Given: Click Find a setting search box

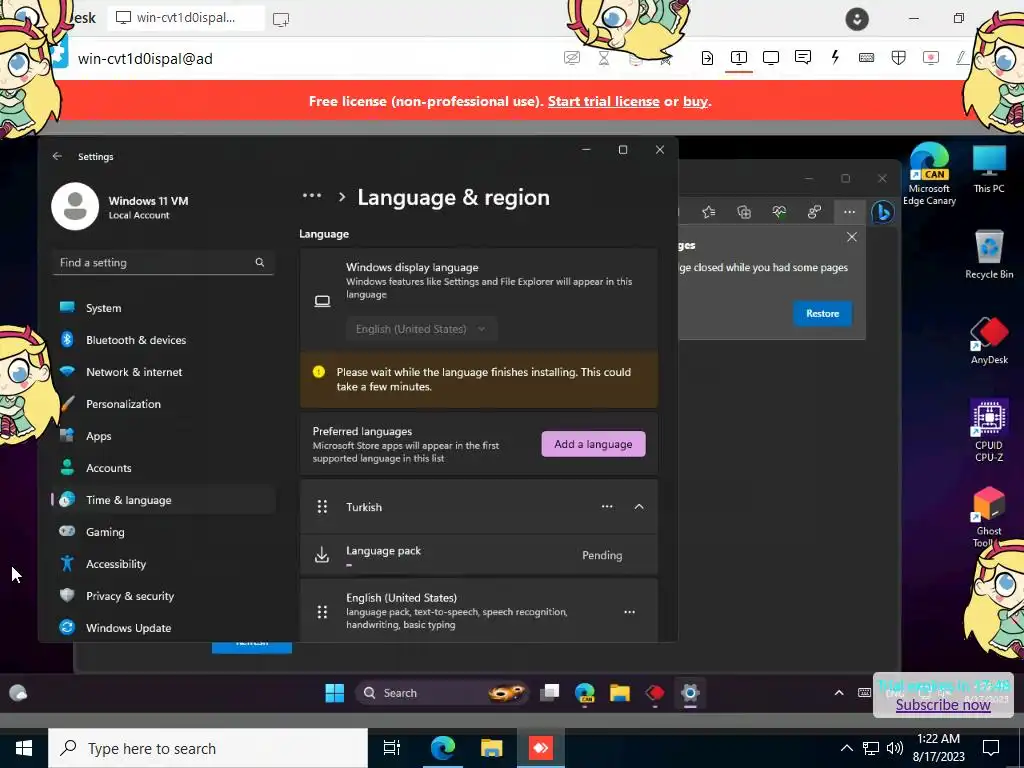Looking at the screenshot, I should tap(163, 263).
